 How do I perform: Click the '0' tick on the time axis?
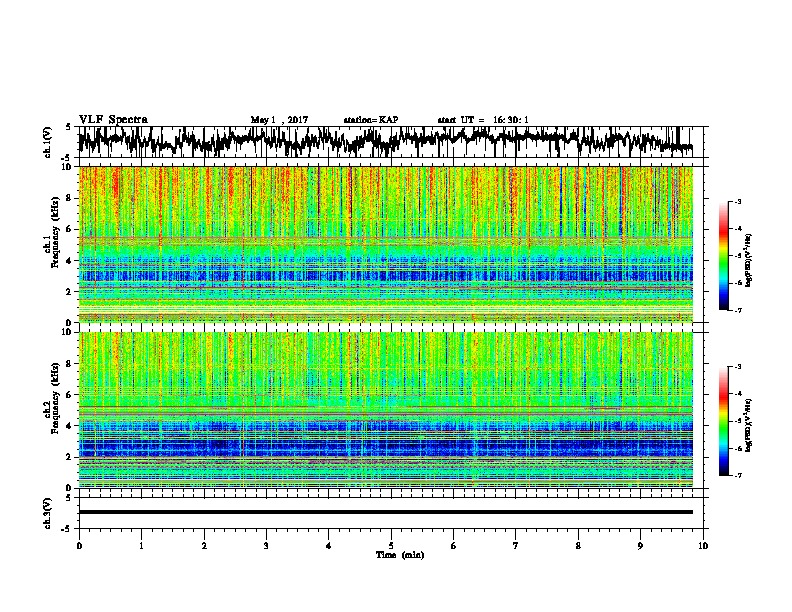coord(79,546)
